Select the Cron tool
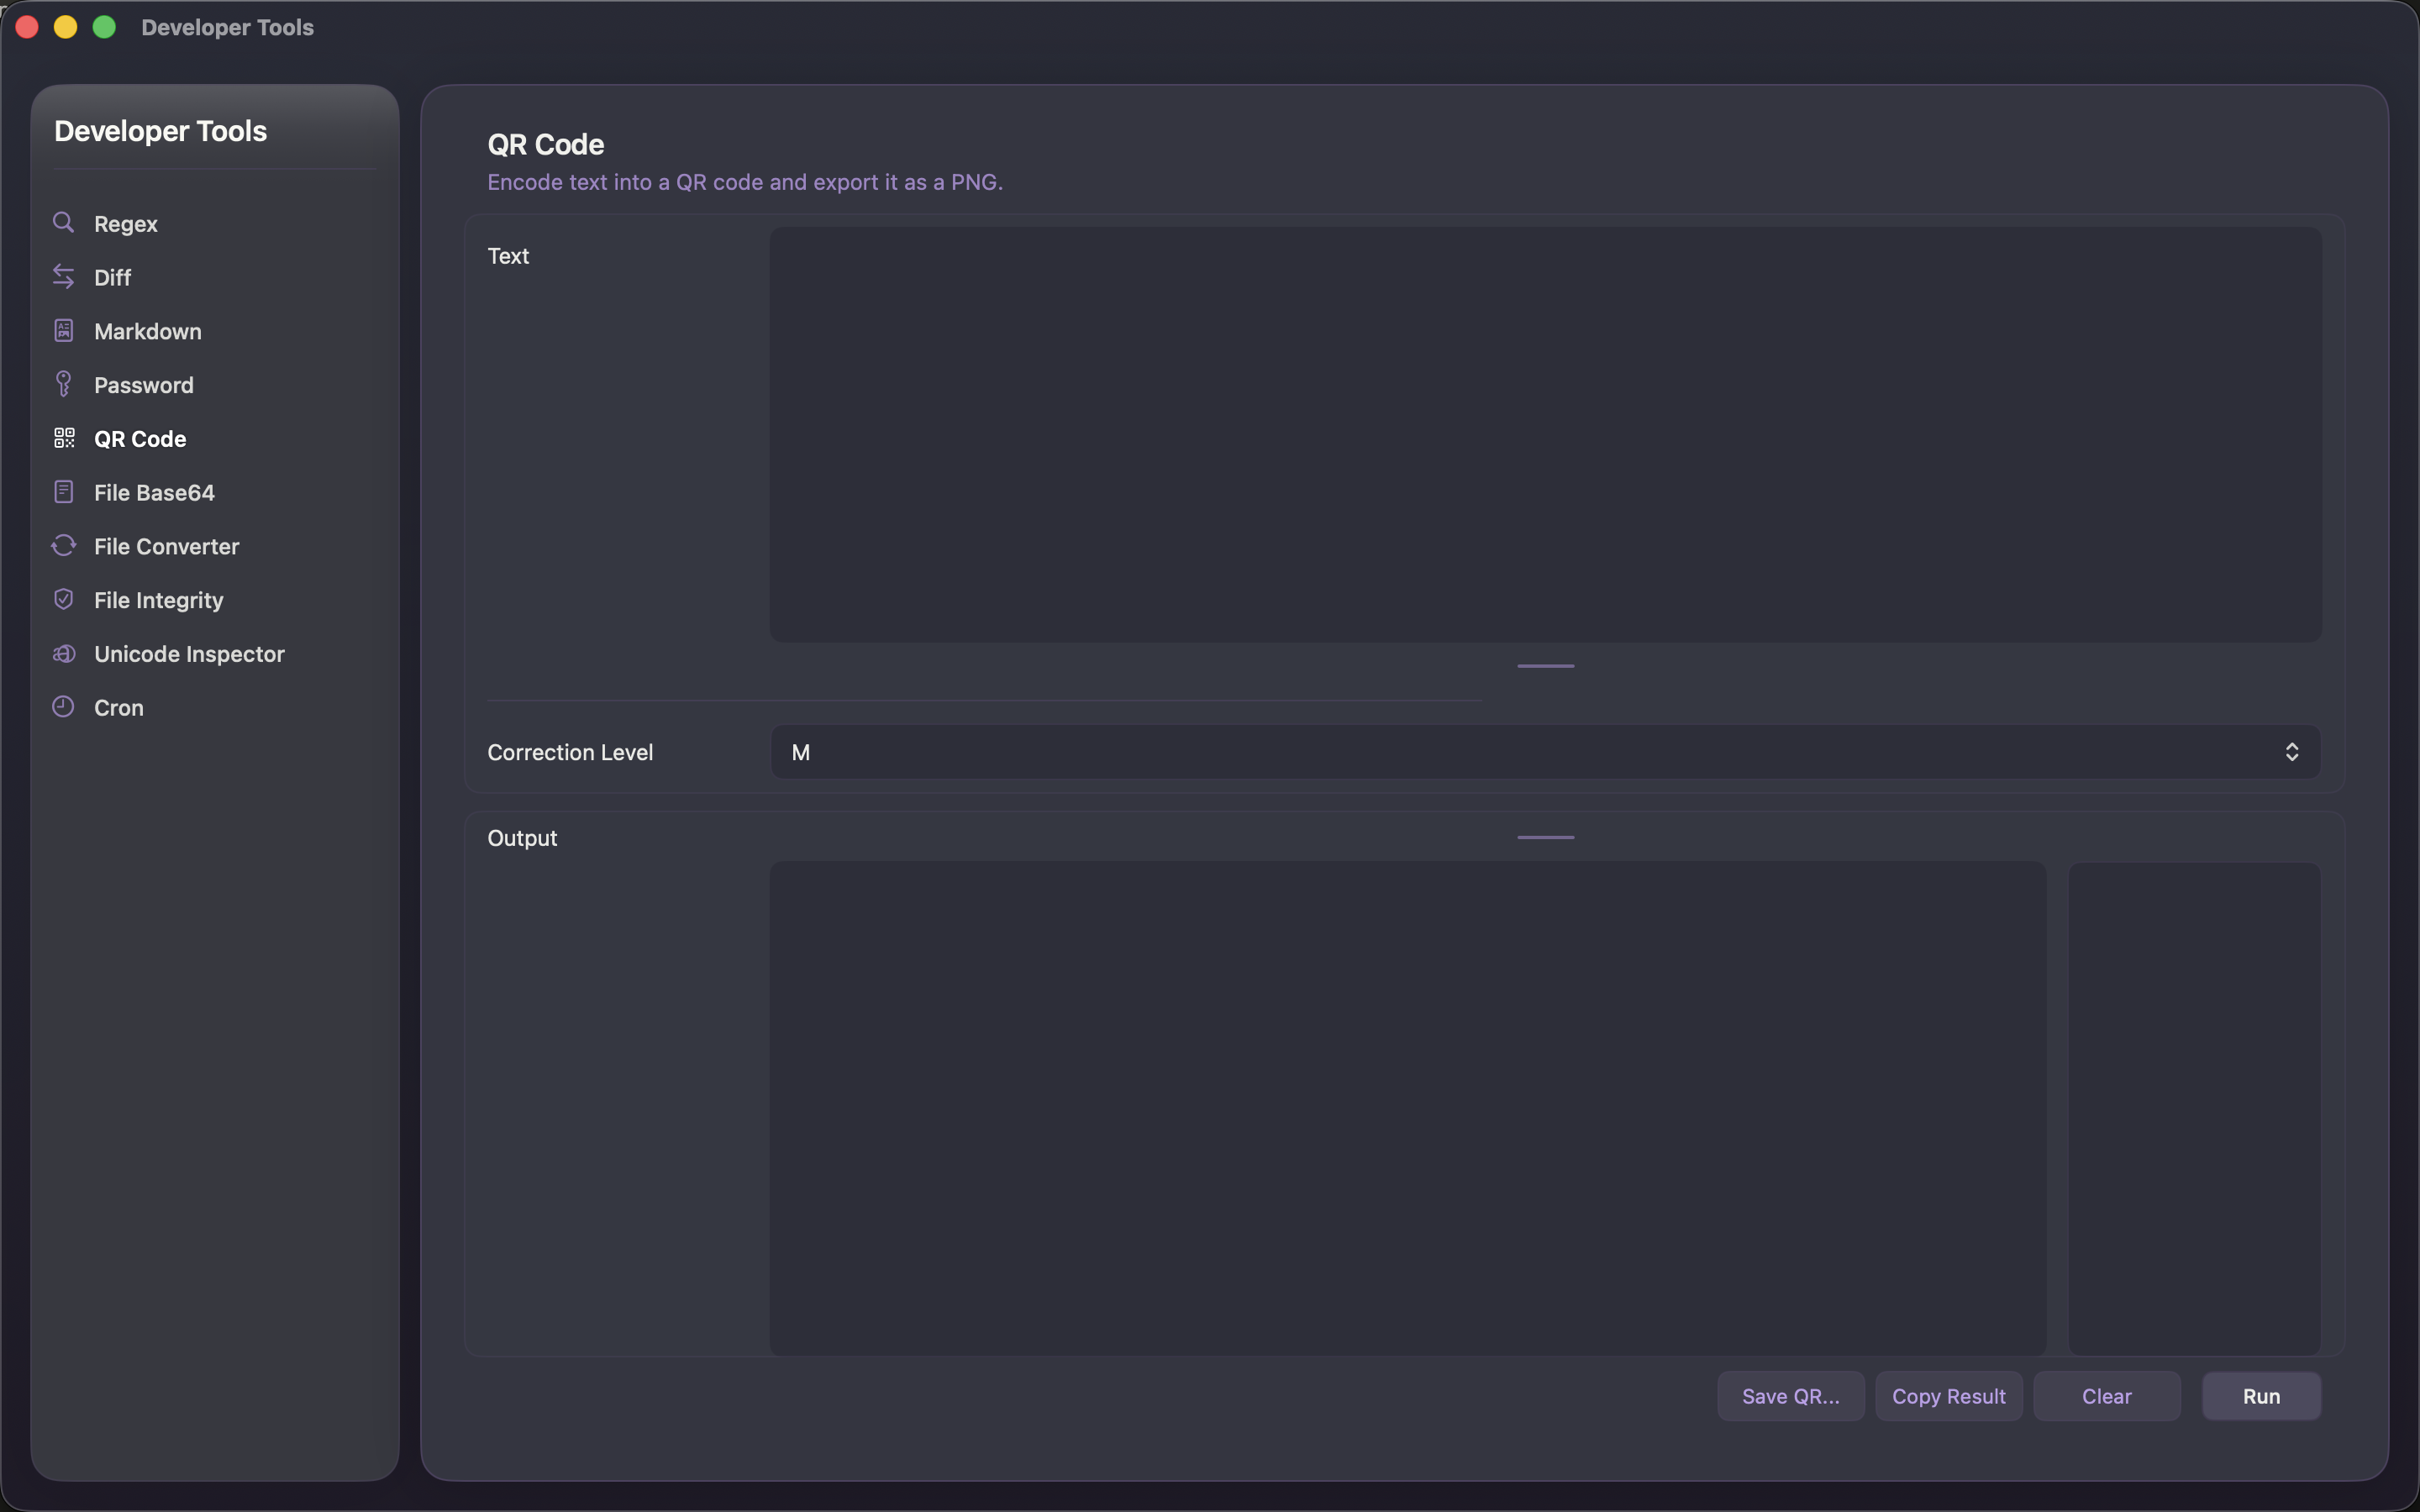Screen dimensions: 2420x1512 pos(214,708)
